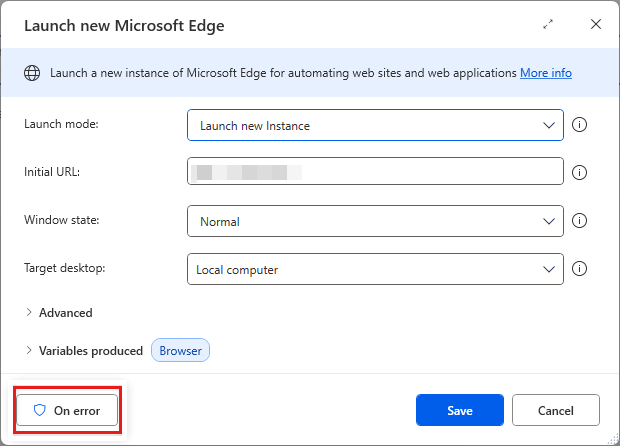Expand the dialog with the resize arrows icon
The width and height of the screenshot is (620, 446).
(548, 25)
